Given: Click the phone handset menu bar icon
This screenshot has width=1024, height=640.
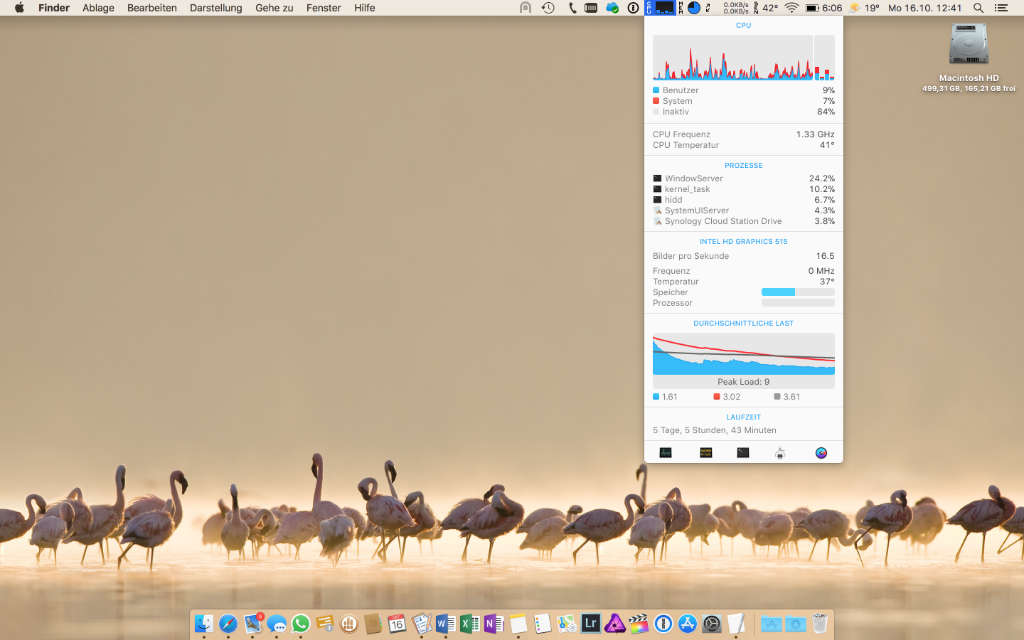Looking at the screenshot, I should (572, 8).
